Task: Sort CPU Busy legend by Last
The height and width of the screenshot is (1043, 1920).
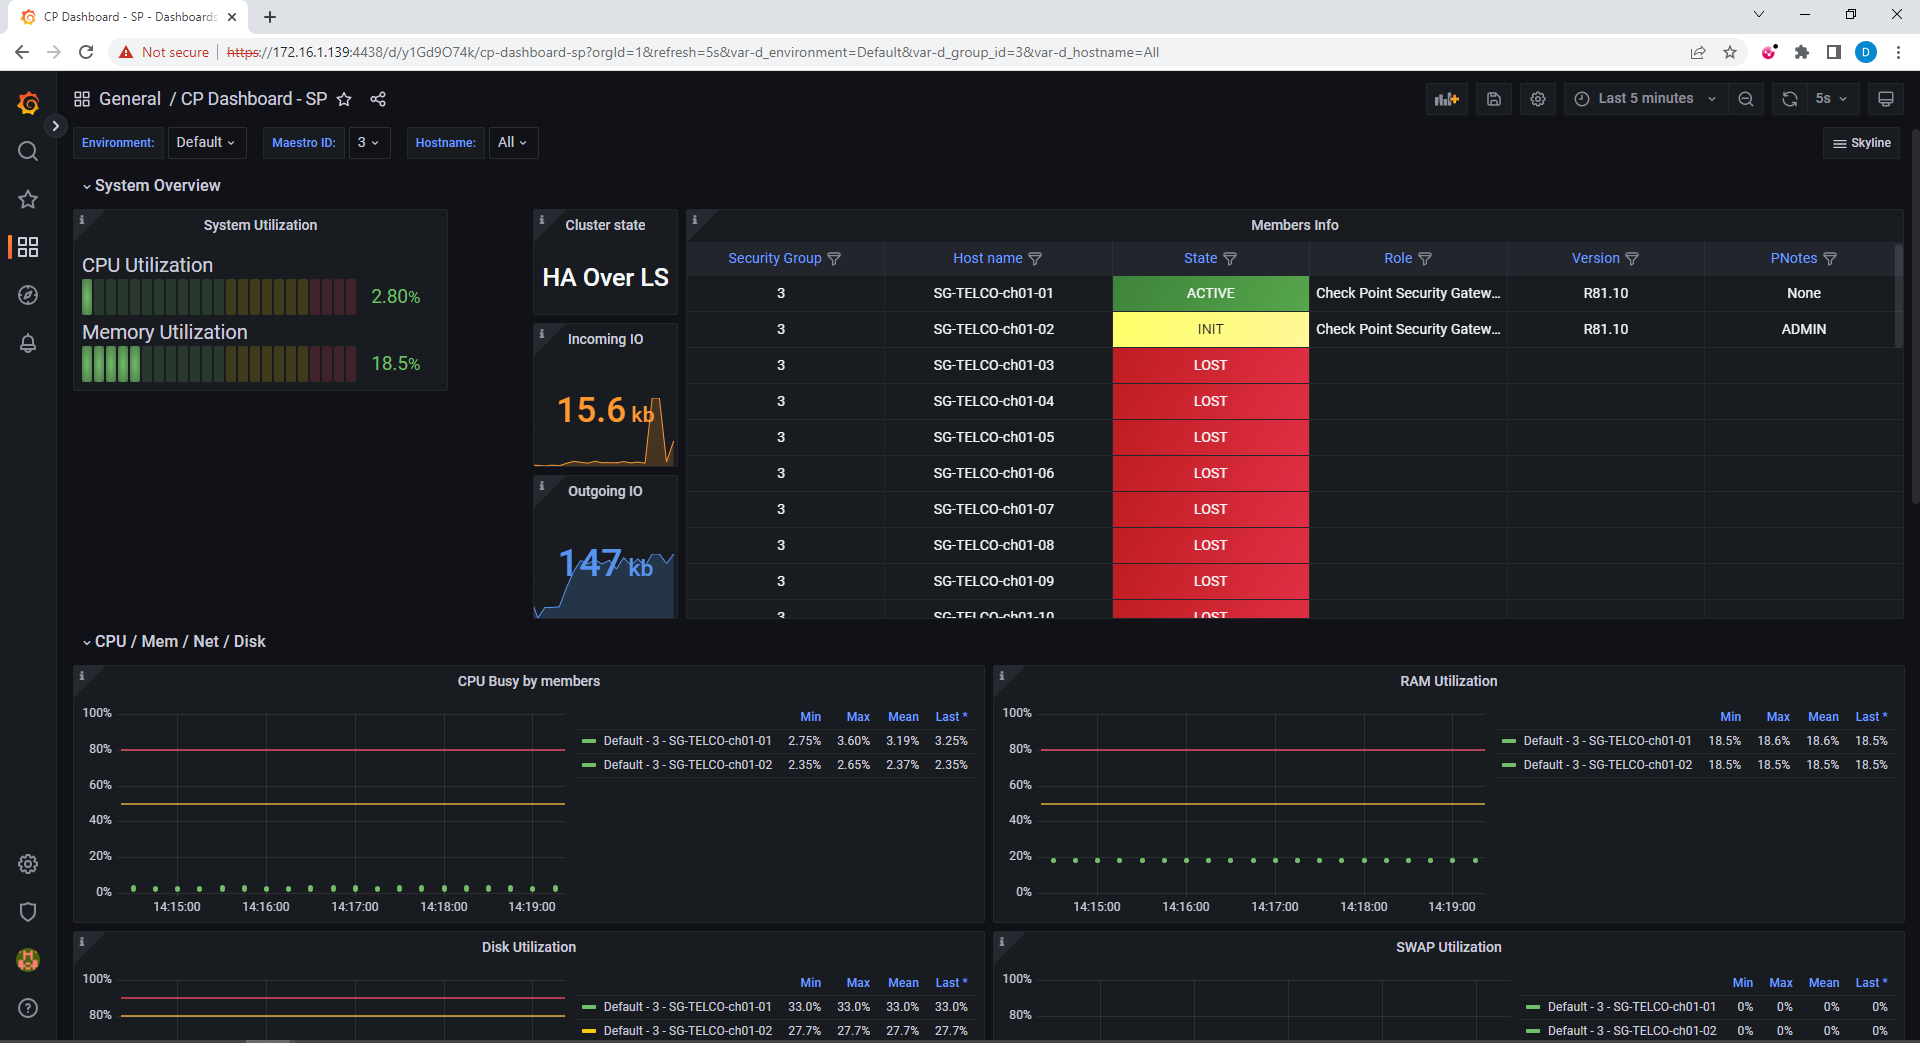Action: pos(950,717)
